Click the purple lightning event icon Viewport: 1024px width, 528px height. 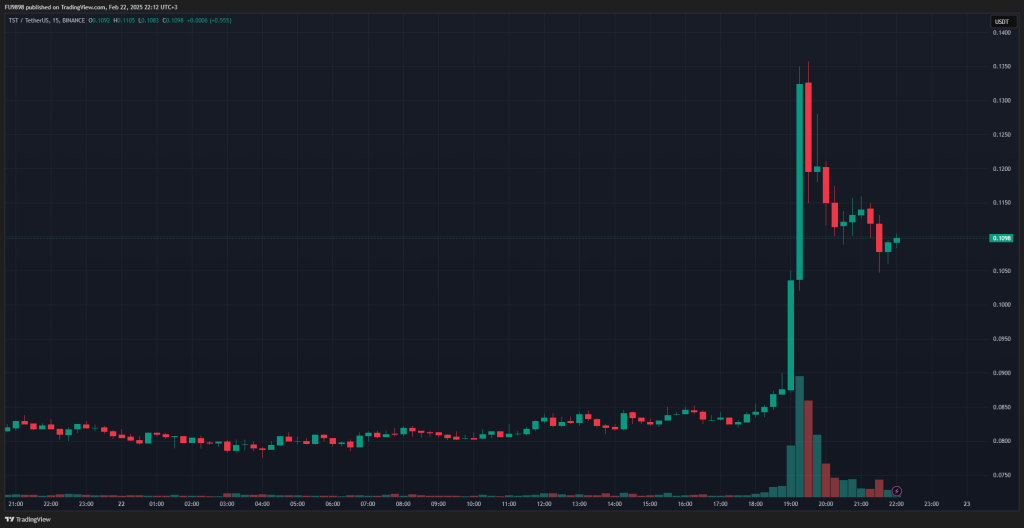click(897, 491)
